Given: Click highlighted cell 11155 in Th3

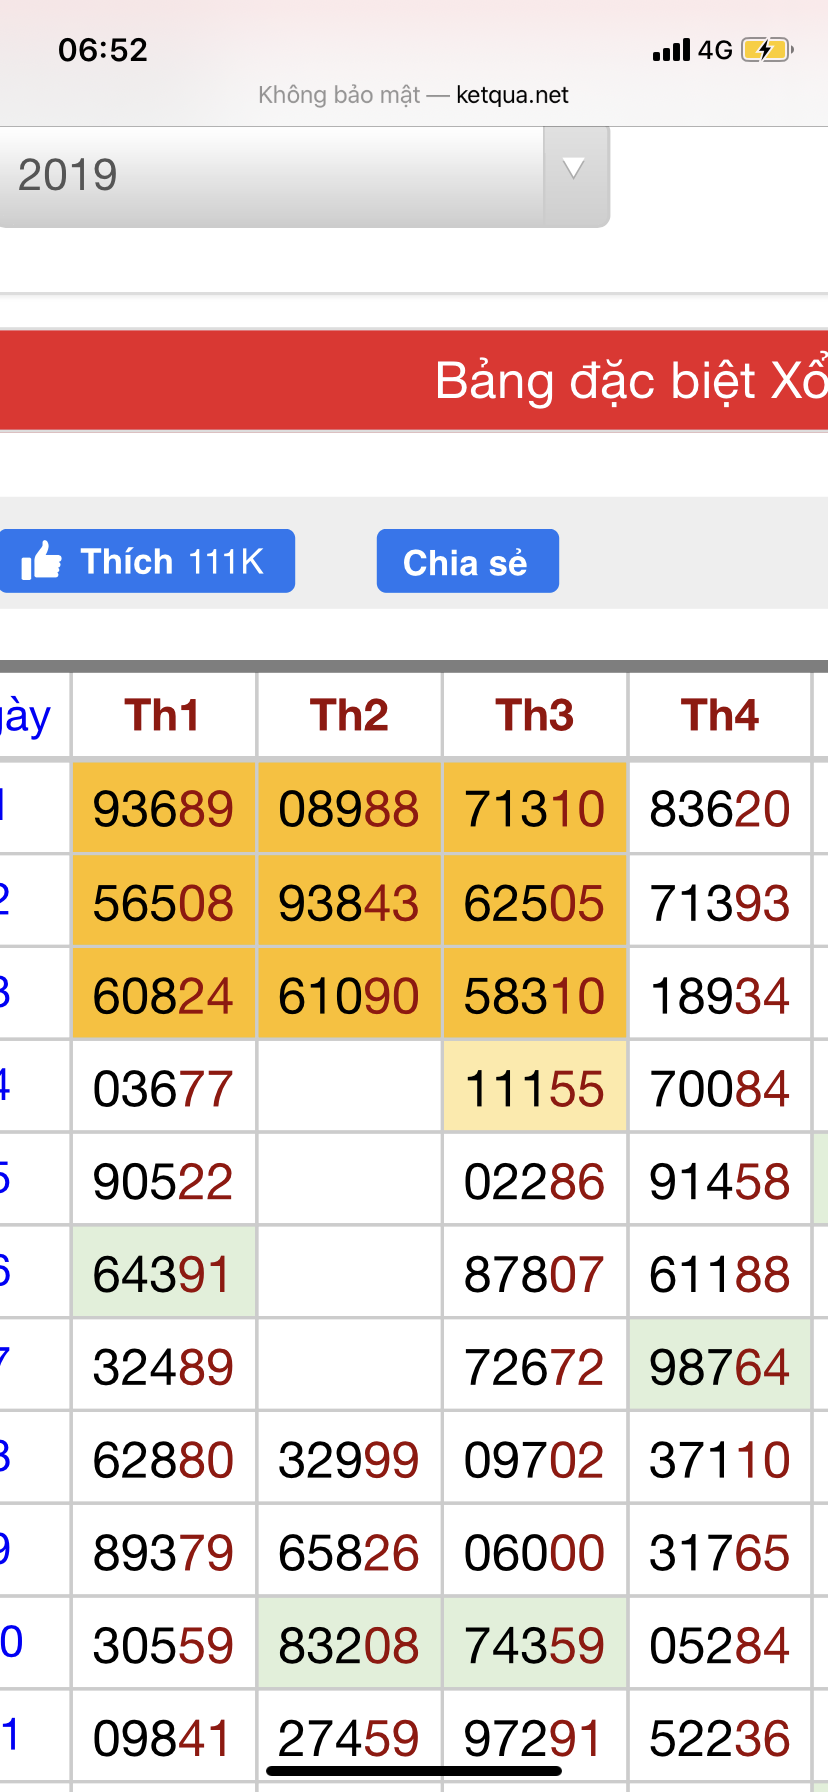Looking at the screenshot, I should click(x=535, y=1088).
